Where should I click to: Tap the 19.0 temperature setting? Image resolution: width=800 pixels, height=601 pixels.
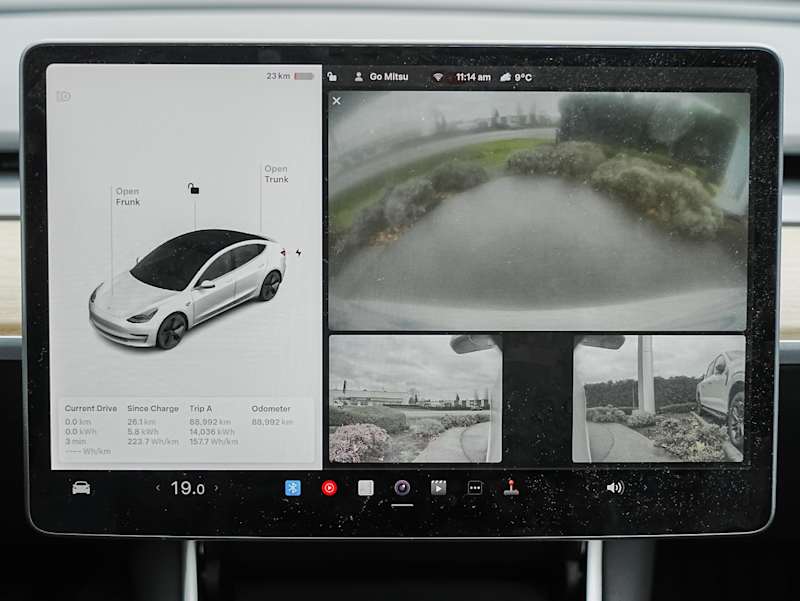point(187,488)
